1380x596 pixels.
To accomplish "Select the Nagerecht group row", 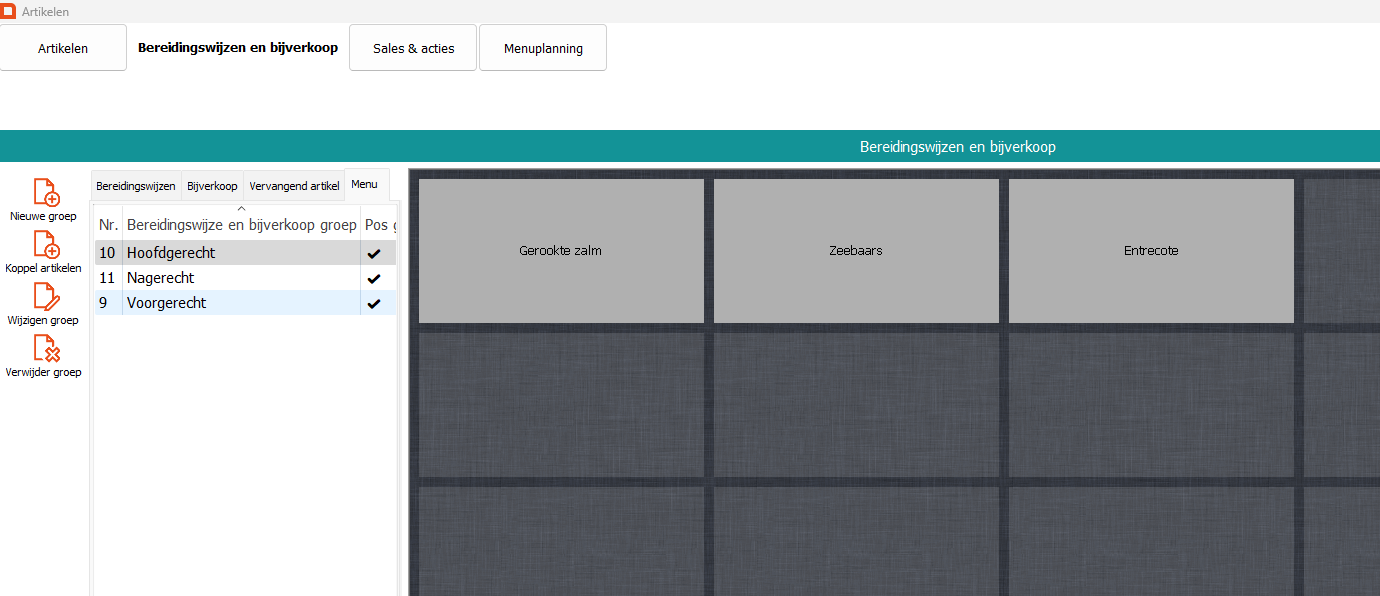I will point(240,278).
